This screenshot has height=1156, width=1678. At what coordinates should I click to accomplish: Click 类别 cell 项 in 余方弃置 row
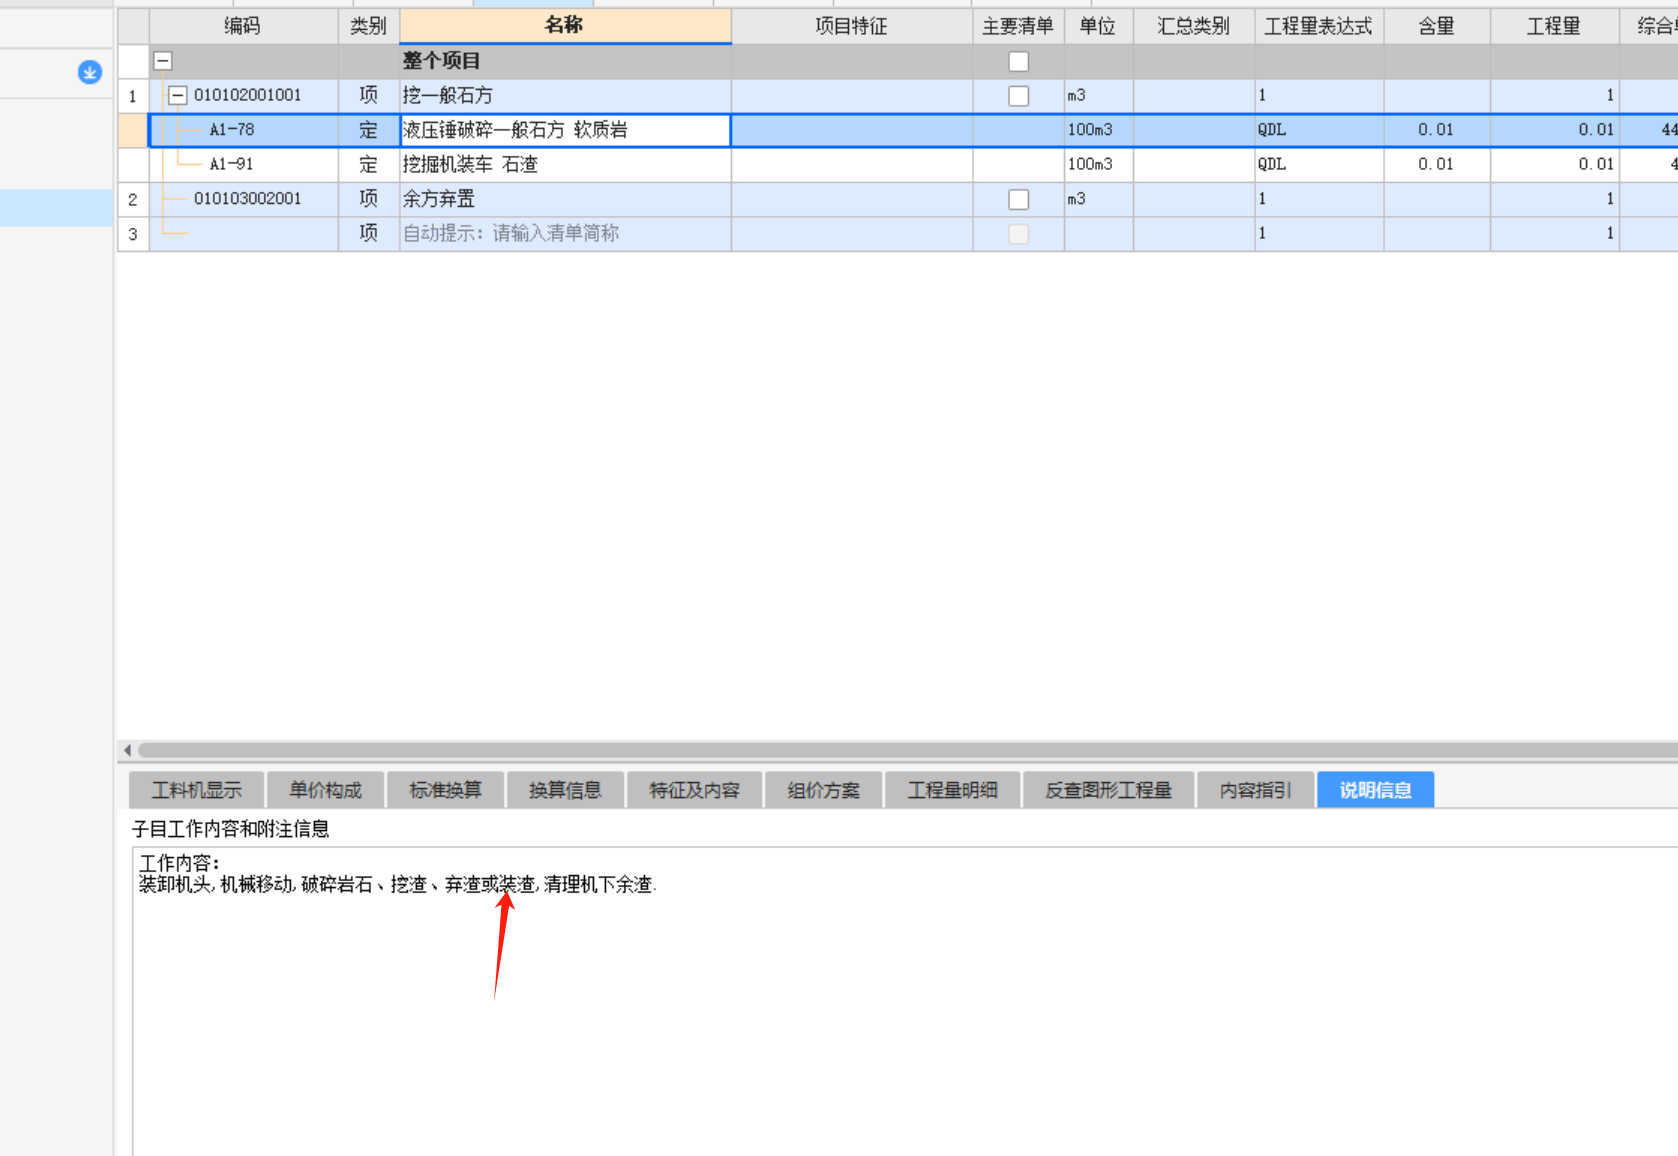click(x=368, y=199)
